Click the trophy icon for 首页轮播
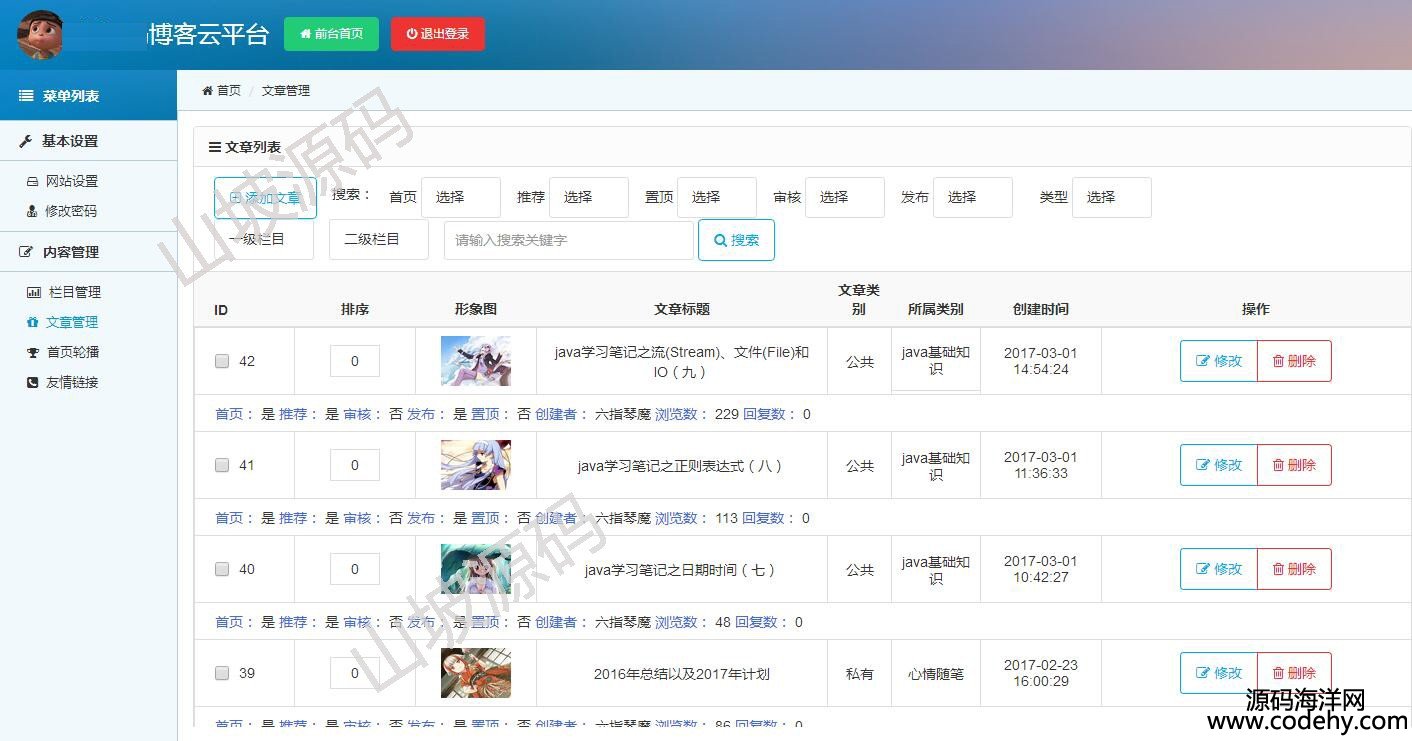 coord(33,353)
